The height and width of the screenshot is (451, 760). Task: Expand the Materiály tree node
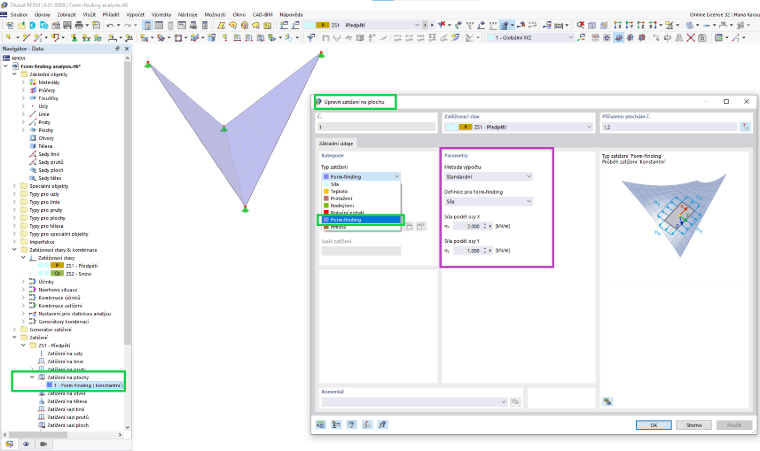23,82
